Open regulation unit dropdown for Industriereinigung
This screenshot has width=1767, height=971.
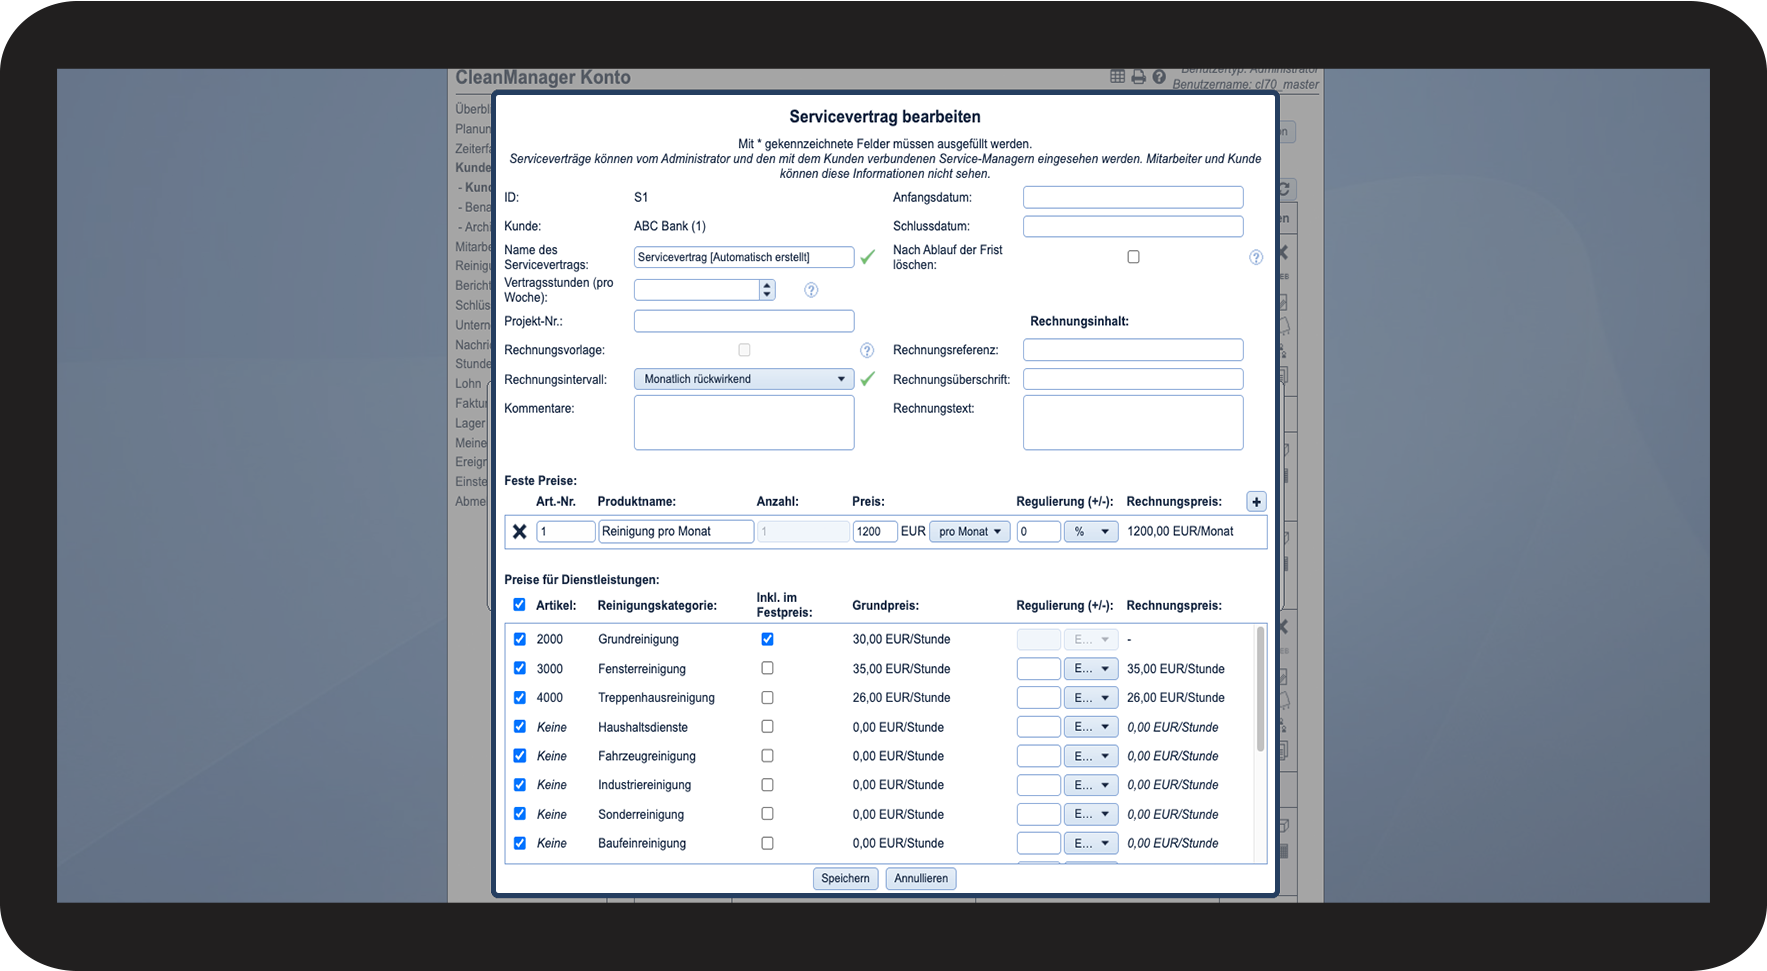[1091, 785]
